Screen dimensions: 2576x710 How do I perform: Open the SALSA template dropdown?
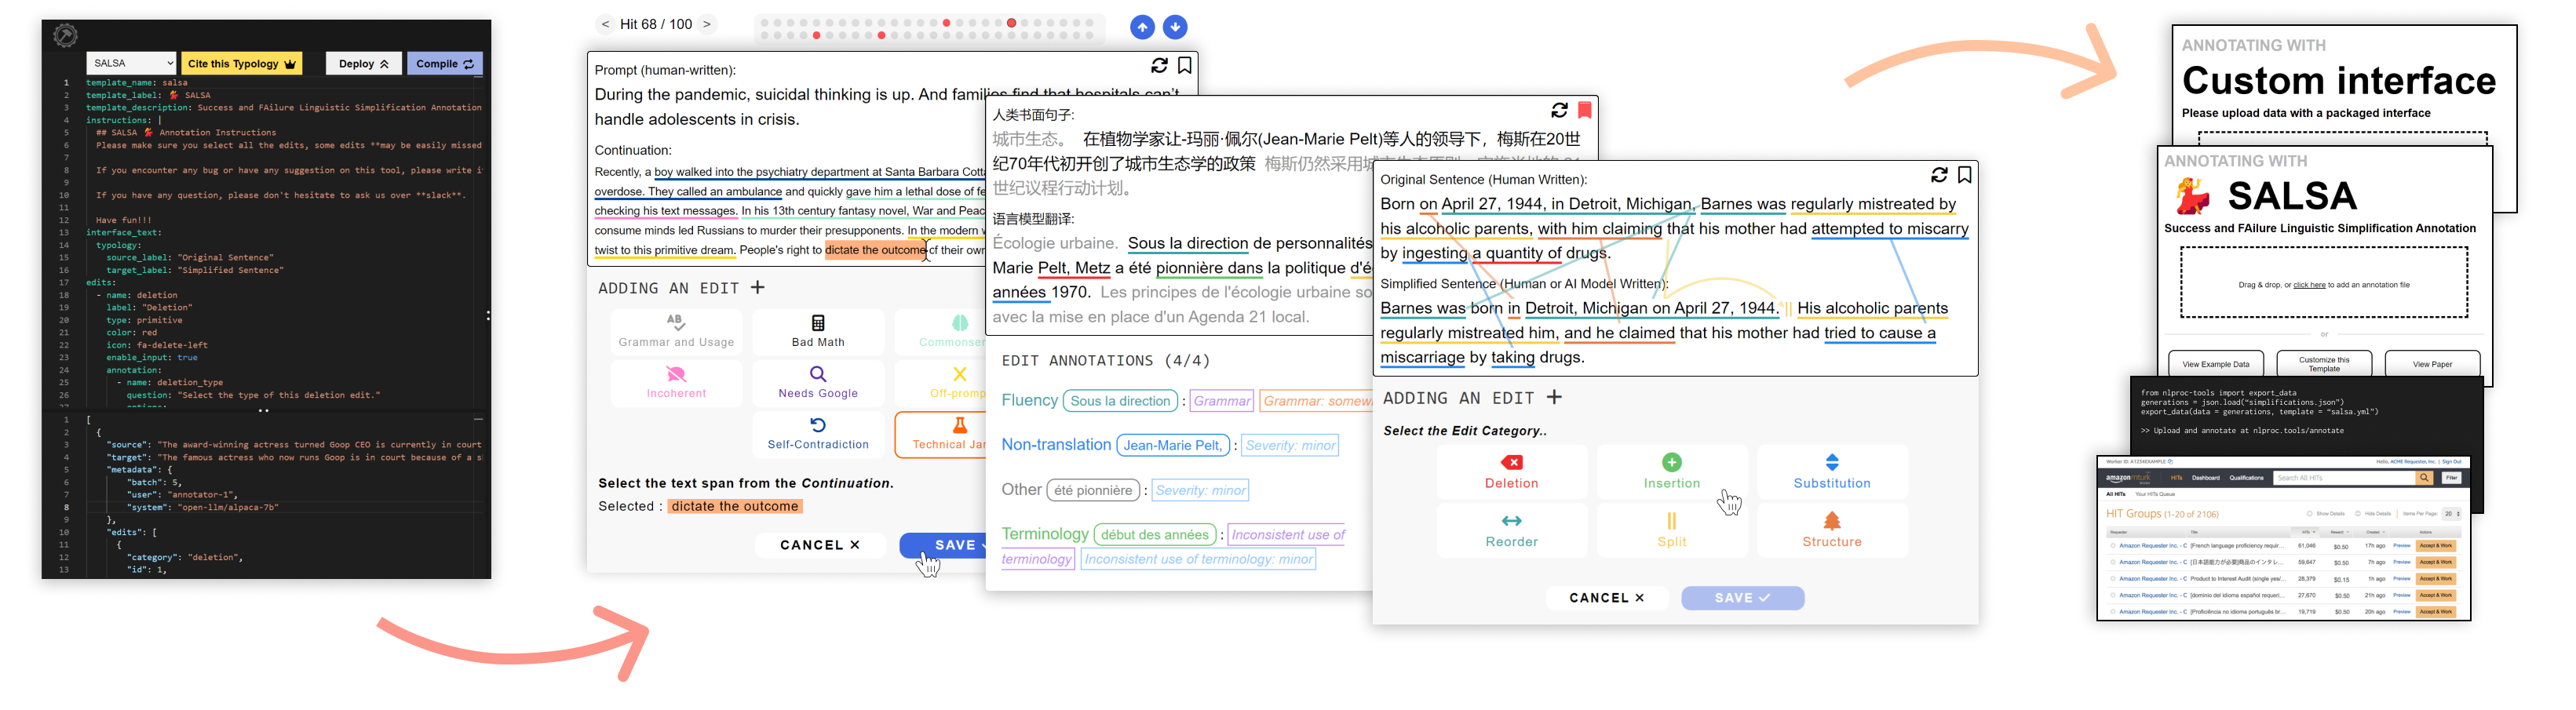coord(131,63)
